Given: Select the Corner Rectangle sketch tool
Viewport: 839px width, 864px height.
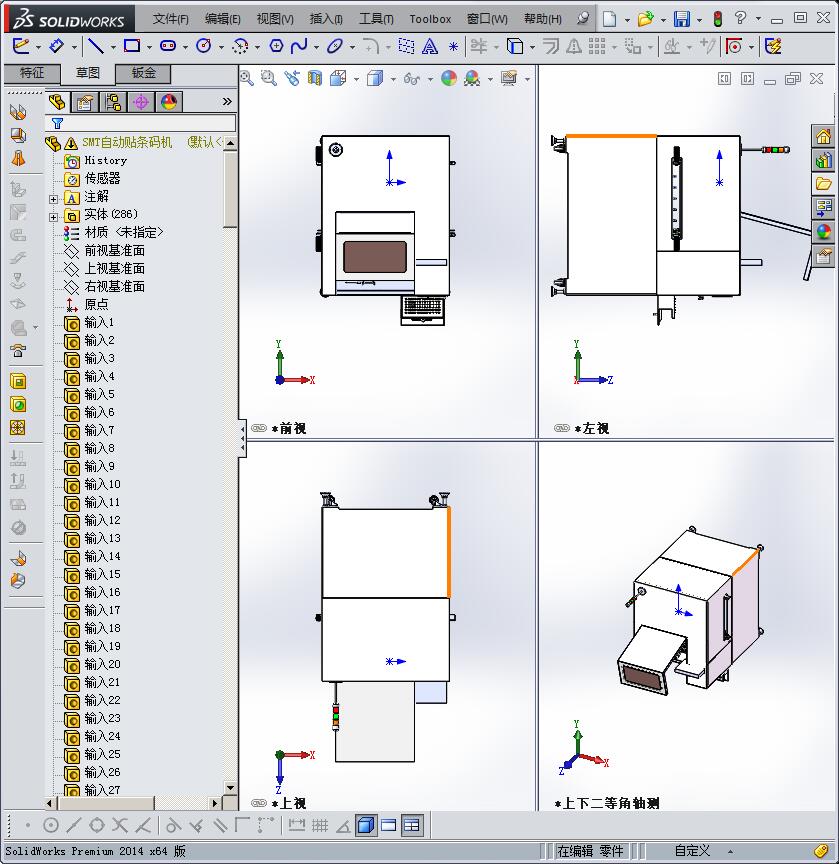Looking at the screenshot, I should tap(132, 46).
